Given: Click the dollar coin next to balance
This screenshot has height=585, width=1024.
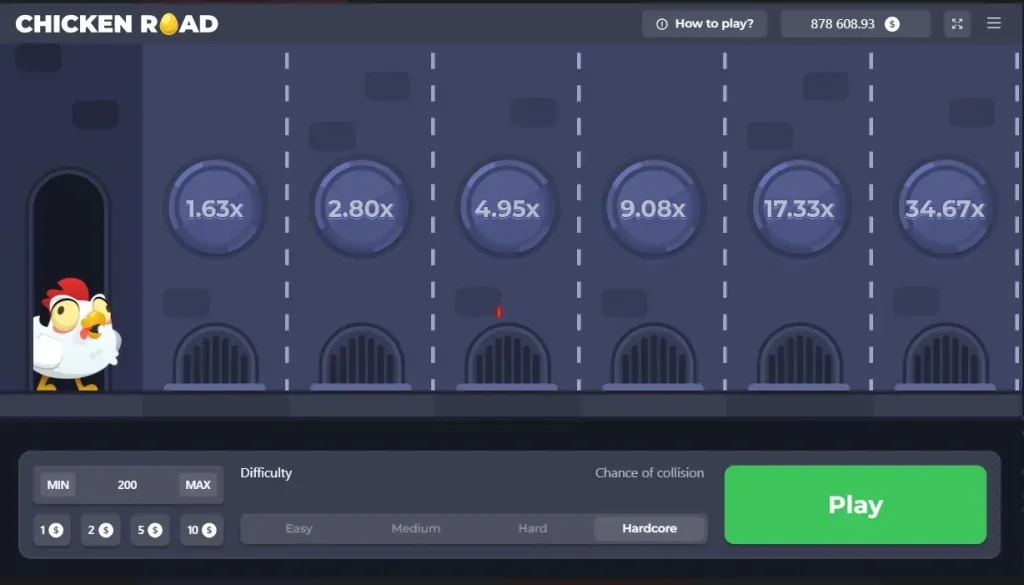Looking at the screenshot, I should (x=892, y=24).
